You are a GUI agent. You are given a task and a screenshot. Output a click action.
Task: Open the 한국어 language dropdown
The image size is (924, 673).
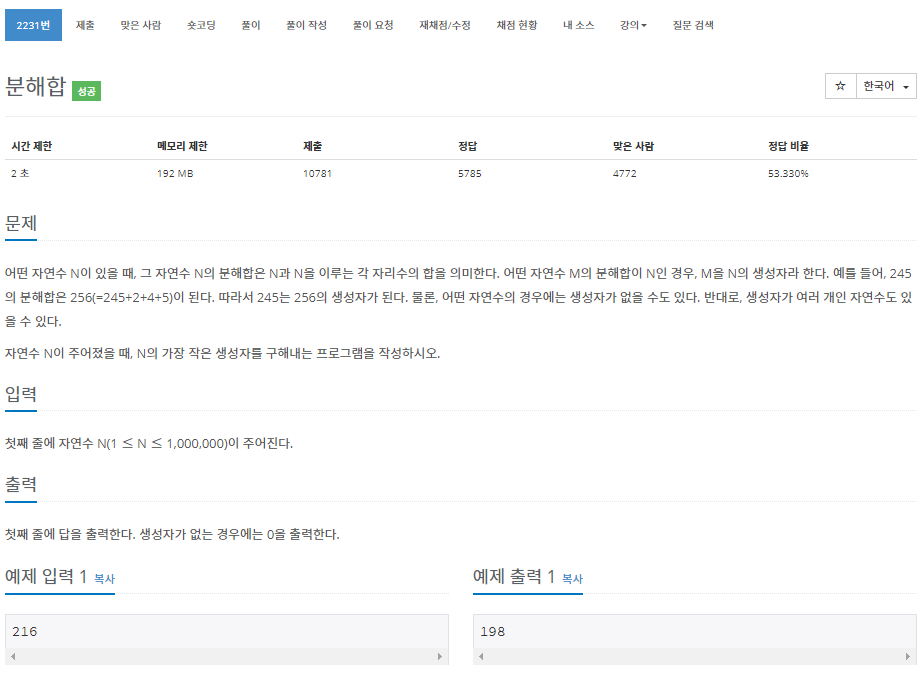(x=888, y=87)
